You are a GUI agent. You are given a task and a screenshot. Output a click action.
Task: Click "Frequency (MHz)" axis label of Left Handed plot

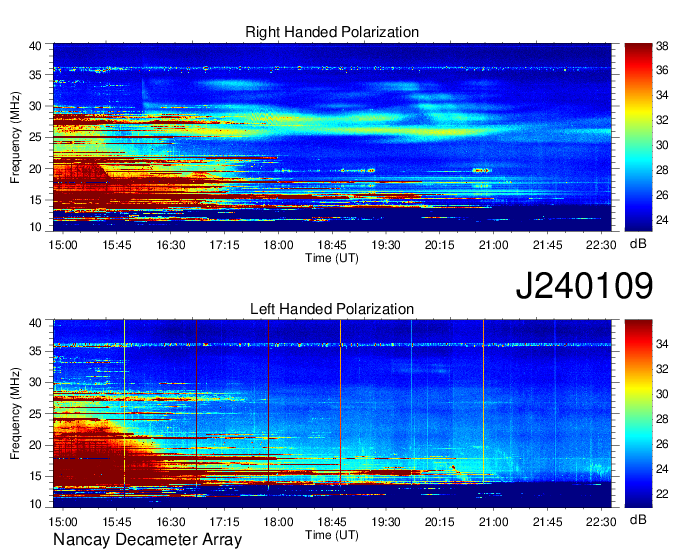(x=15, y=414)
